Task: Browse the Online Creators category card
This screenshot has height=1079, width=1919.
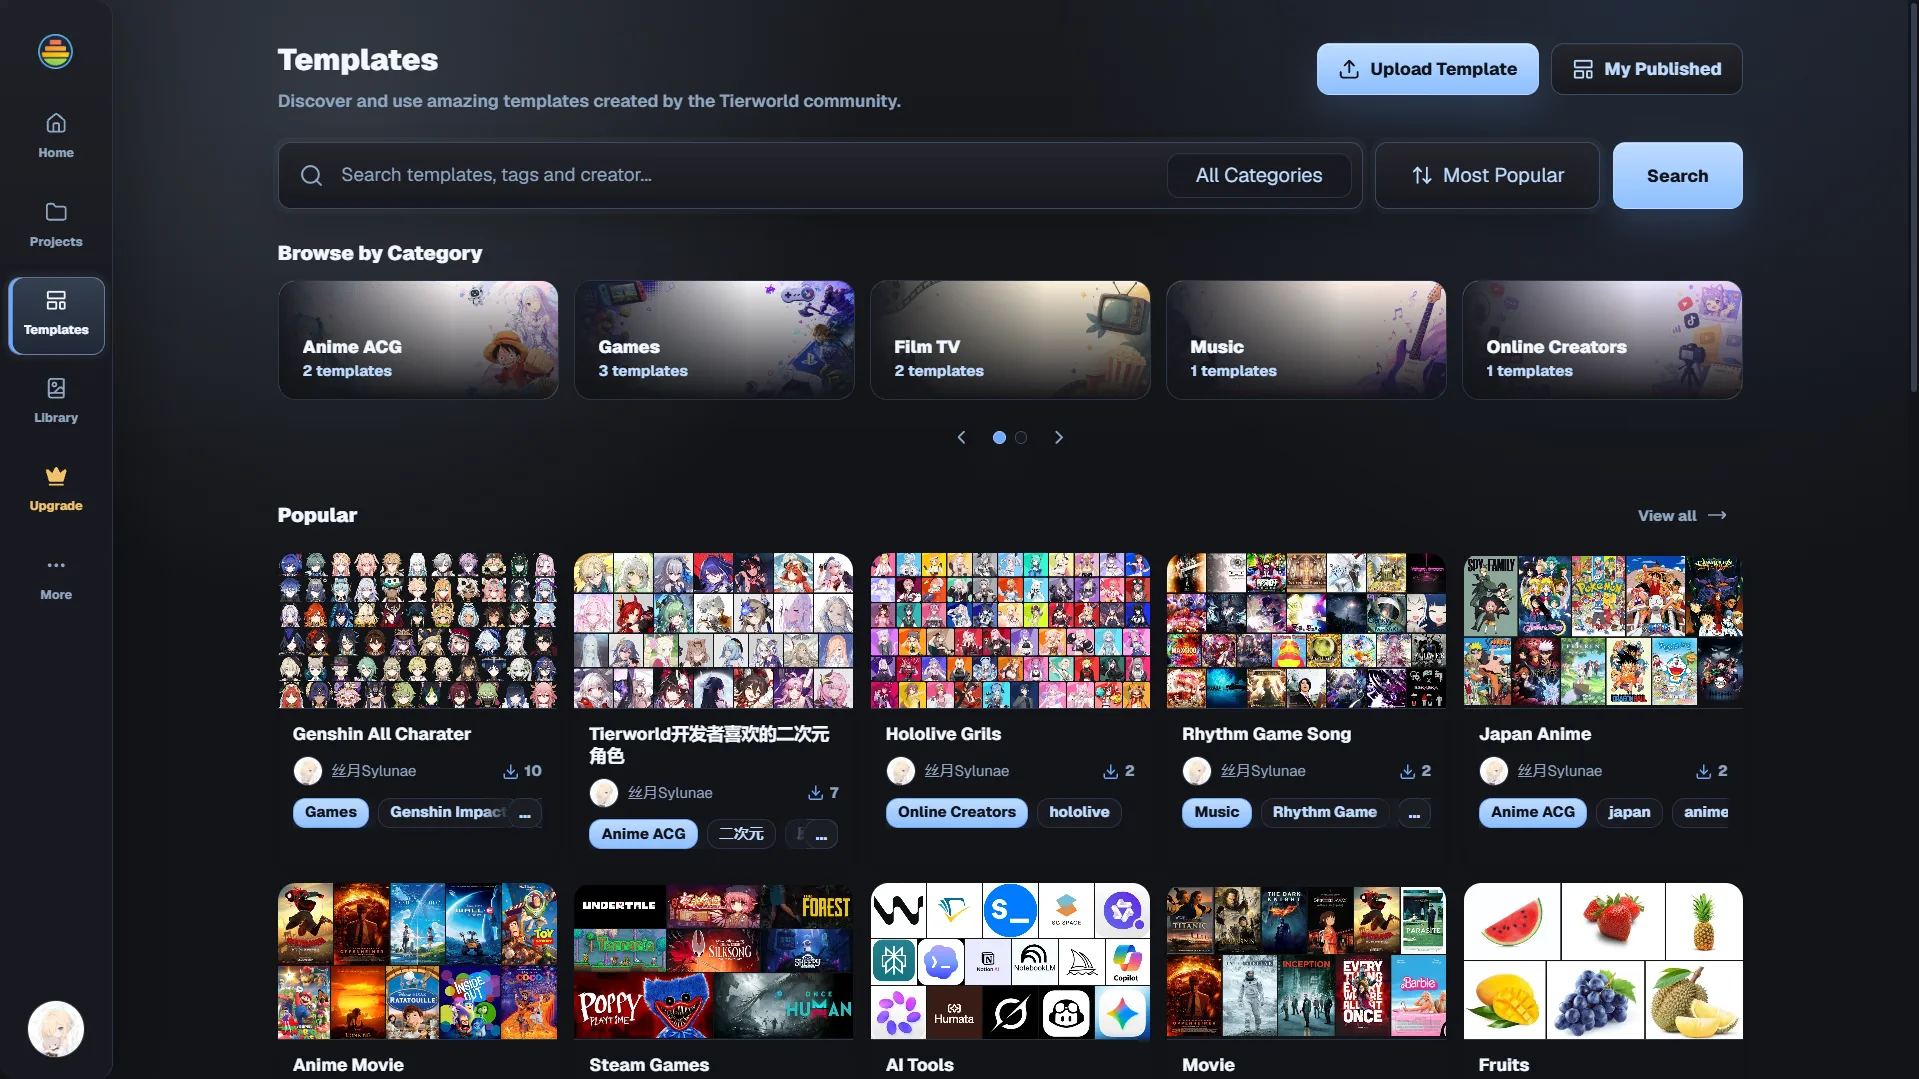Action: (x=1602, y=340)
